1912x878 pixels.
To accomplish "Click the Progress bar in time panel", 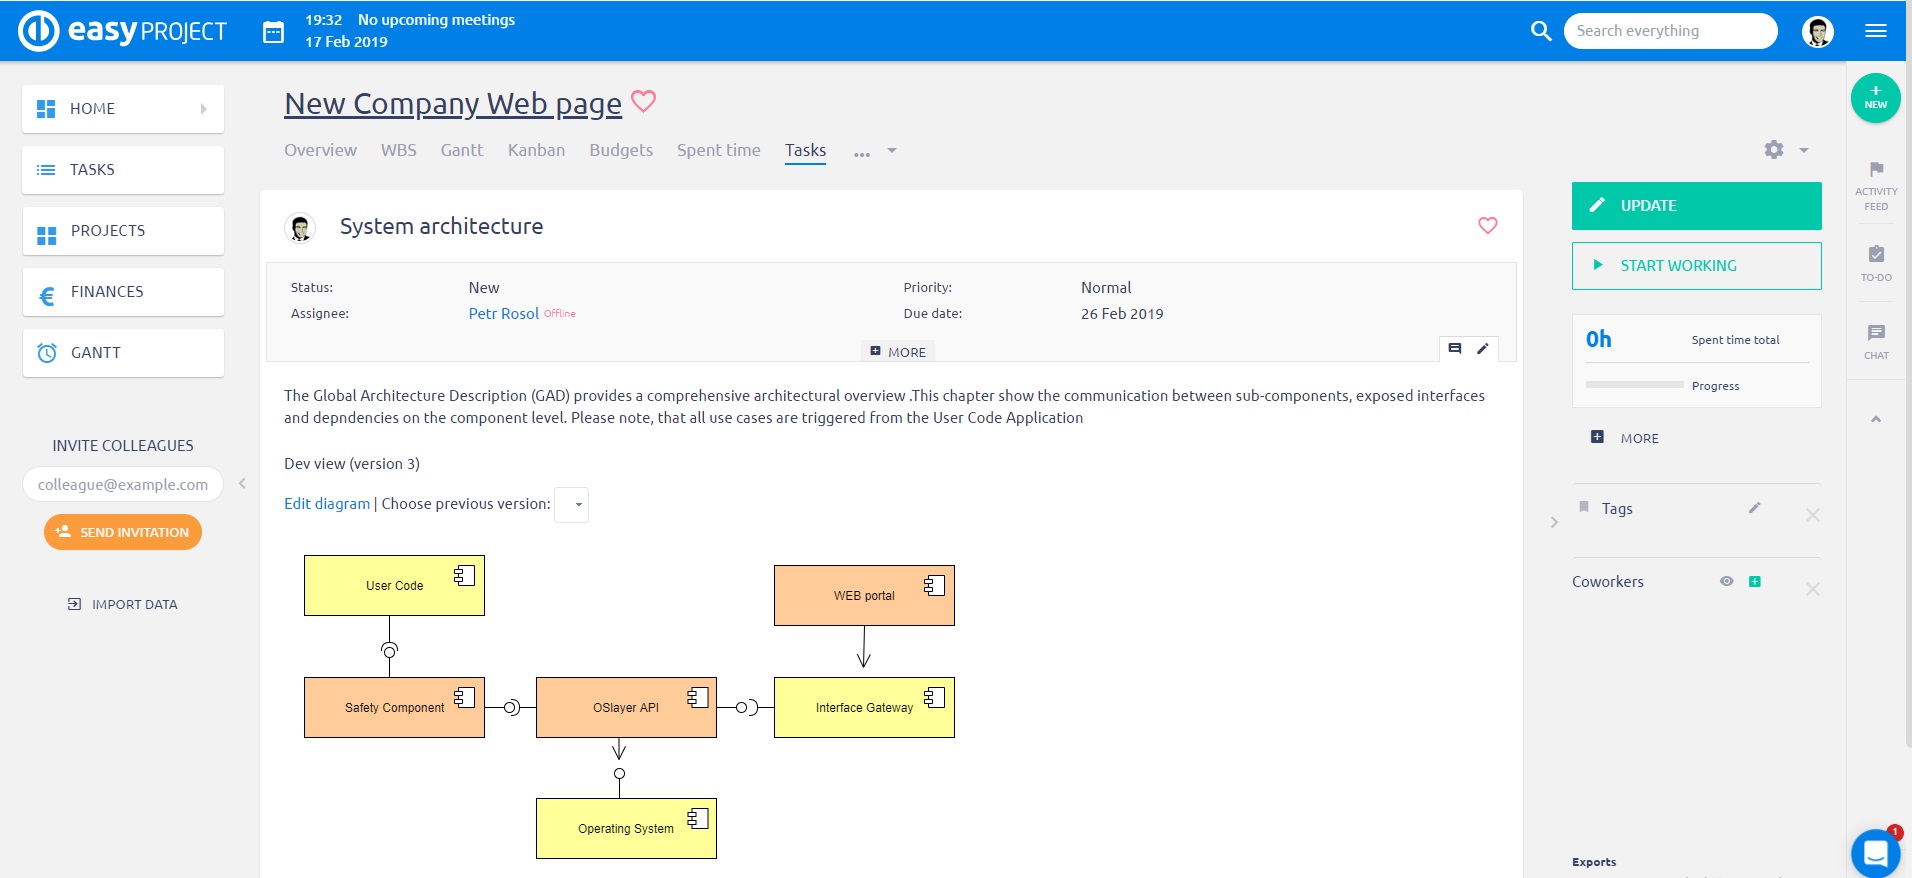I will point(1634,385).
